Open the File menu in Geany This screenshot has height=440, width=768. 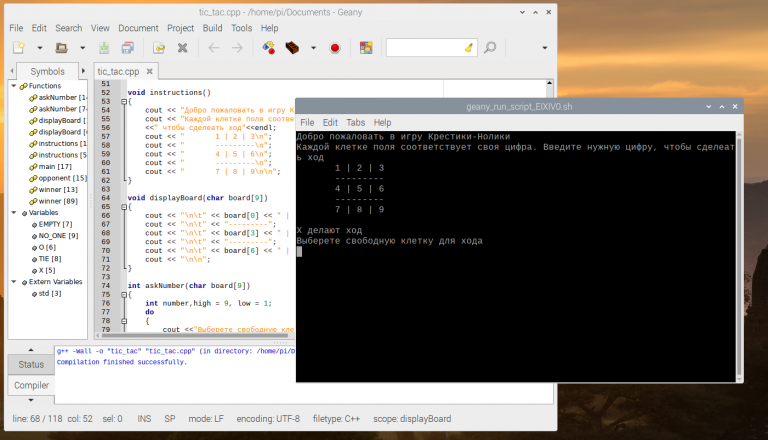tap(16, 28)
